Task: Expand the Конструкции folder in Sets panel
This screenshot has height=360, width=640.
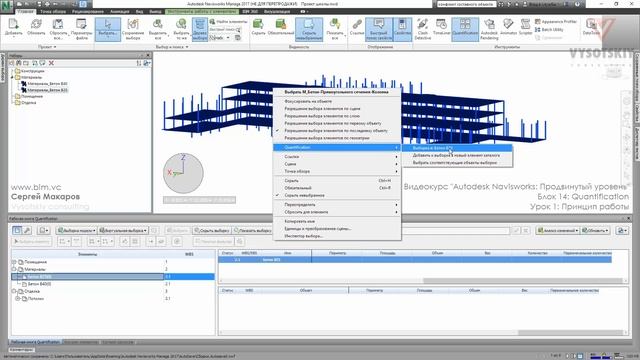Action: (x=12, y=71)
